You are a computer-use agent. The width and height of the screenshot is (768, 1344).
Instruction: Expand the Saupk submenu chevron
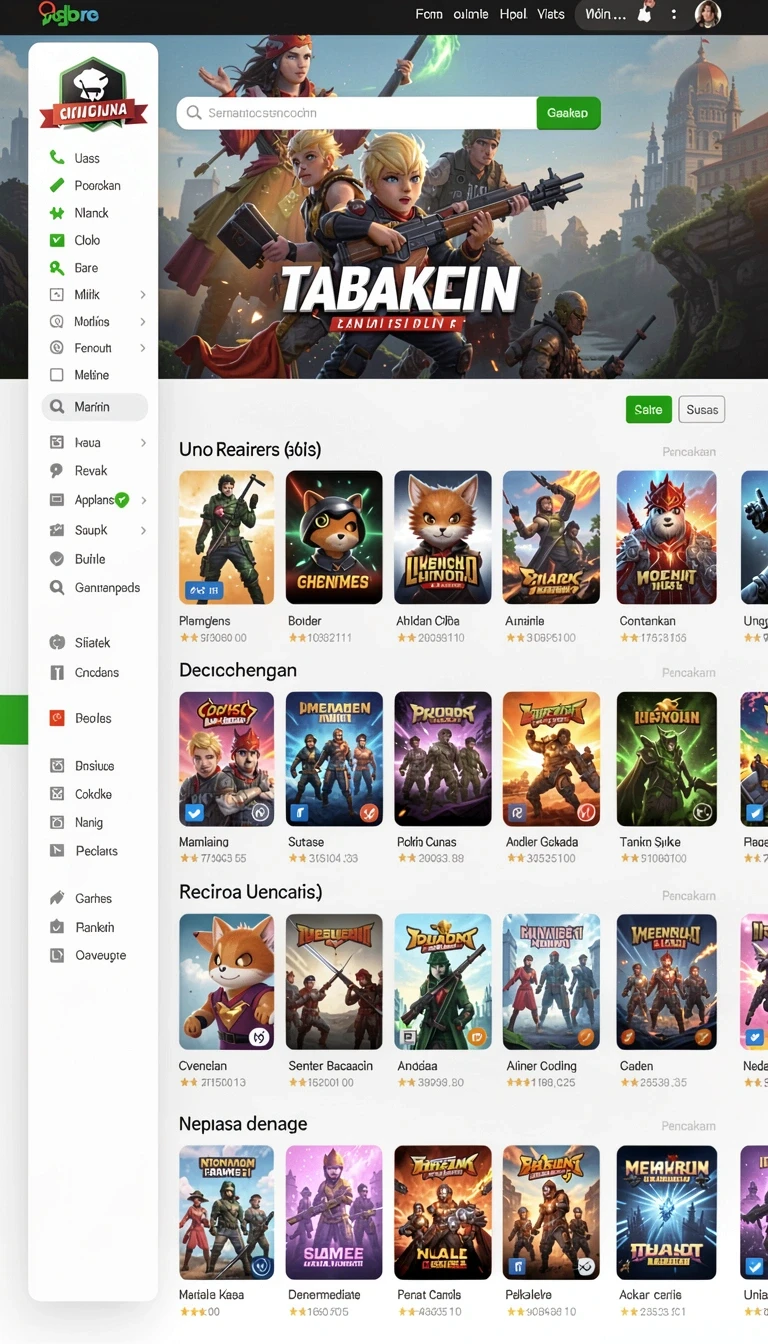tap(143, 530)
